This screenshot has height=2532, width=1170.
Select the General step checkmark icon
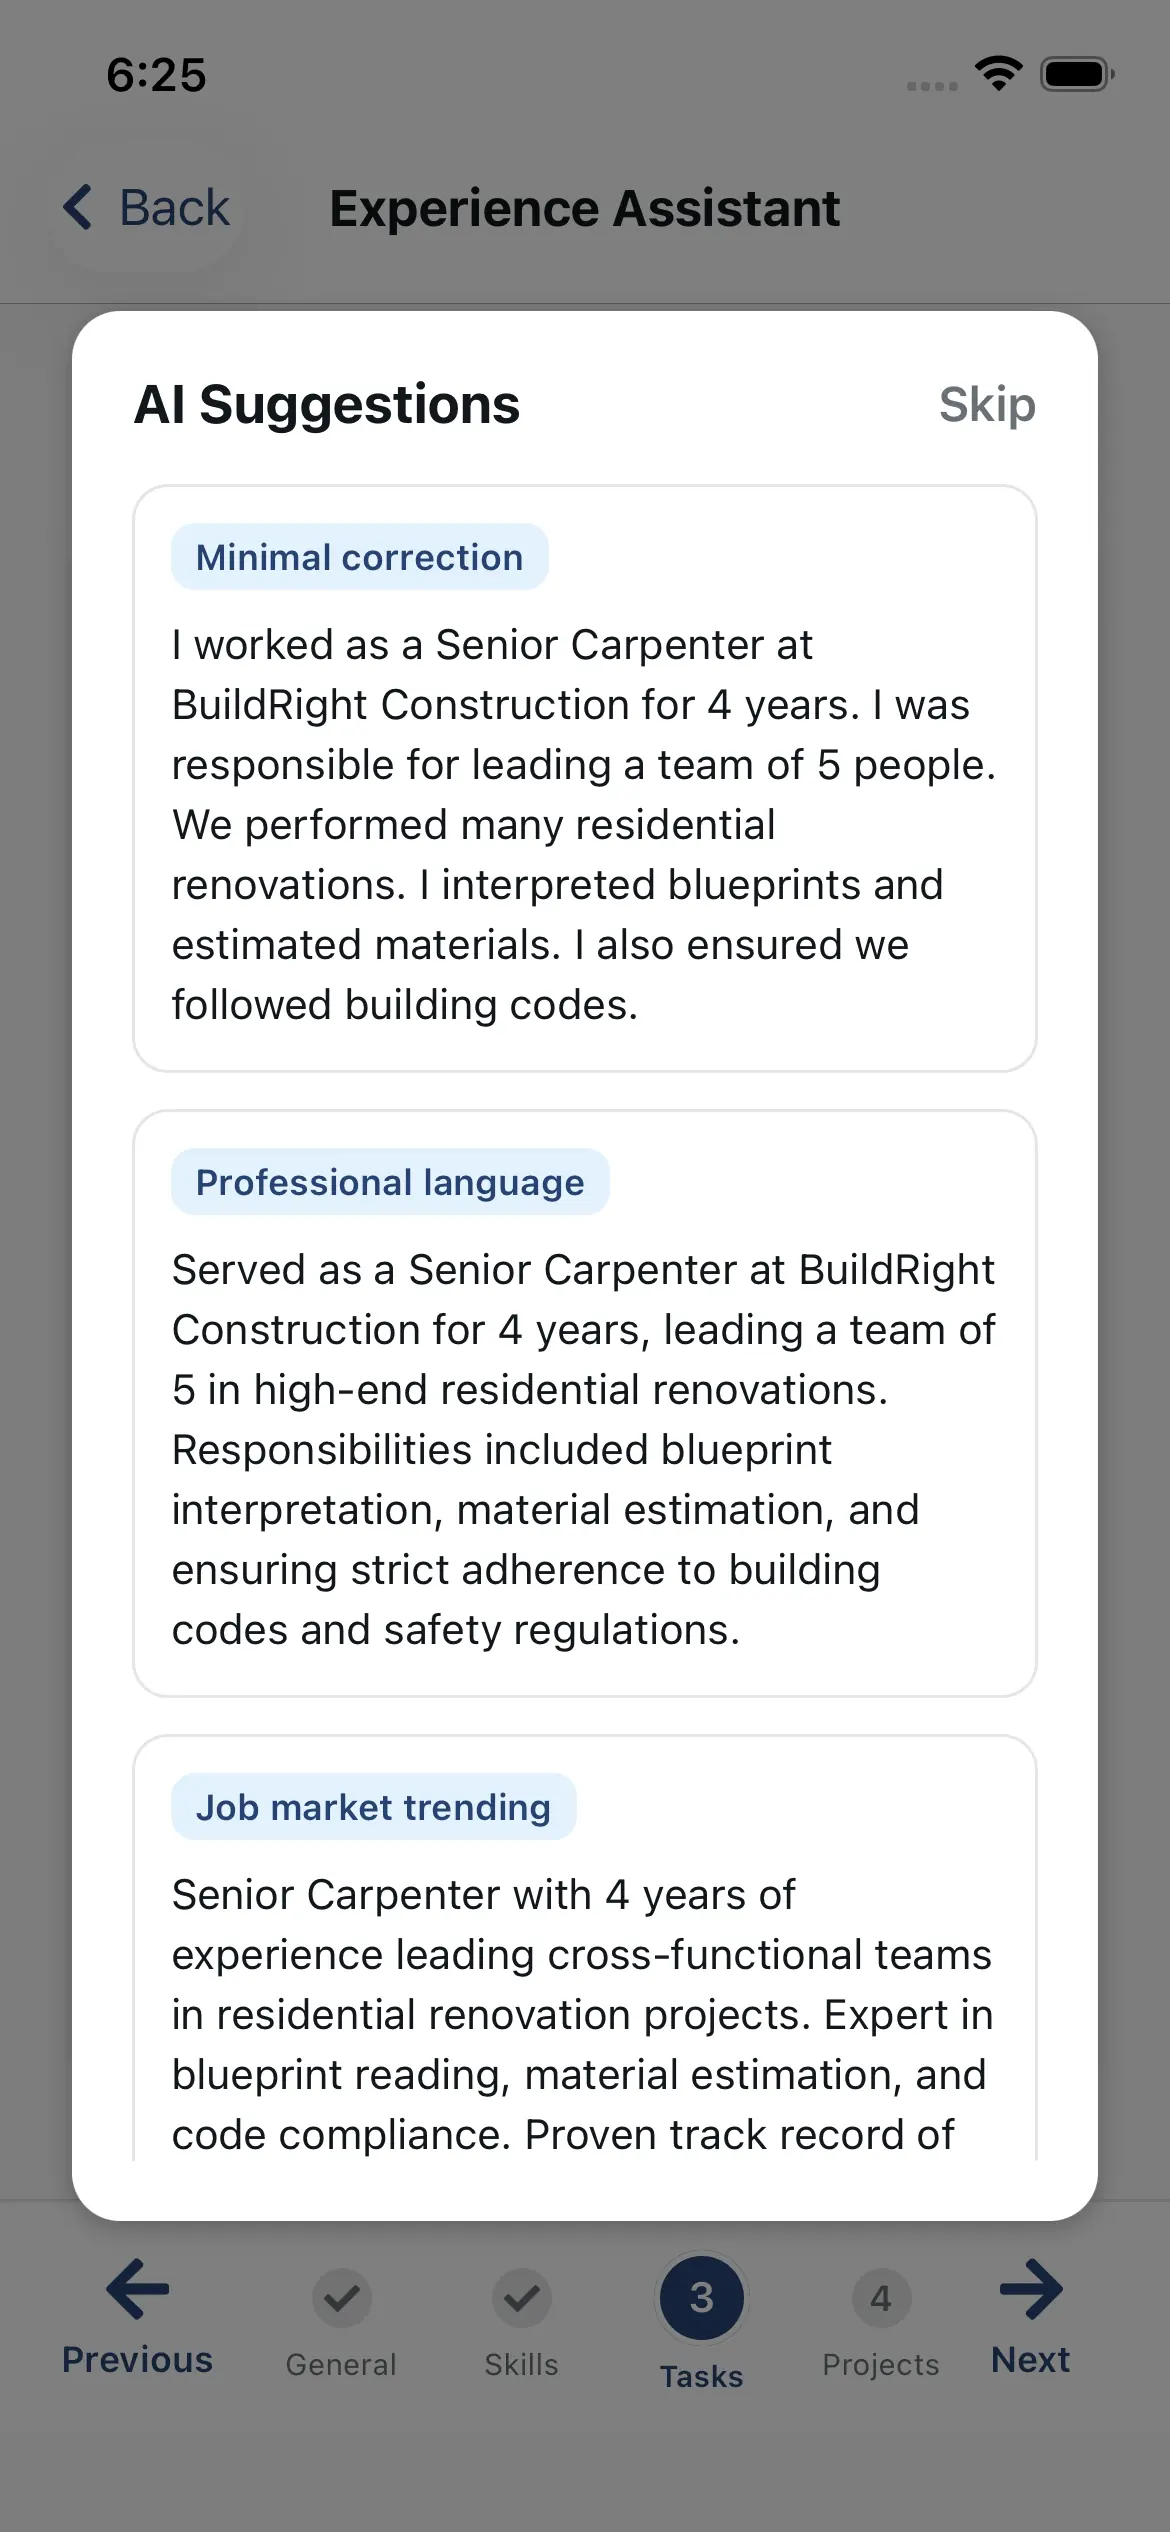[342, 2298]
